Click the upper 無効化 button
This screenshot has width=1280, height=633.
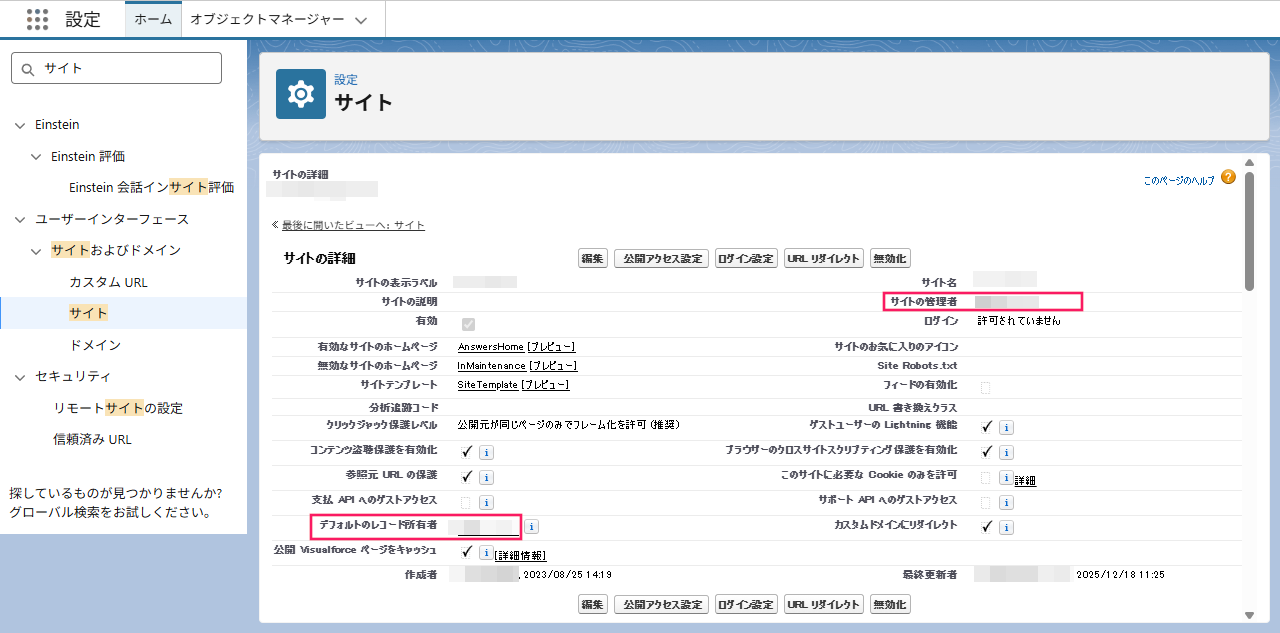point(890,258)
